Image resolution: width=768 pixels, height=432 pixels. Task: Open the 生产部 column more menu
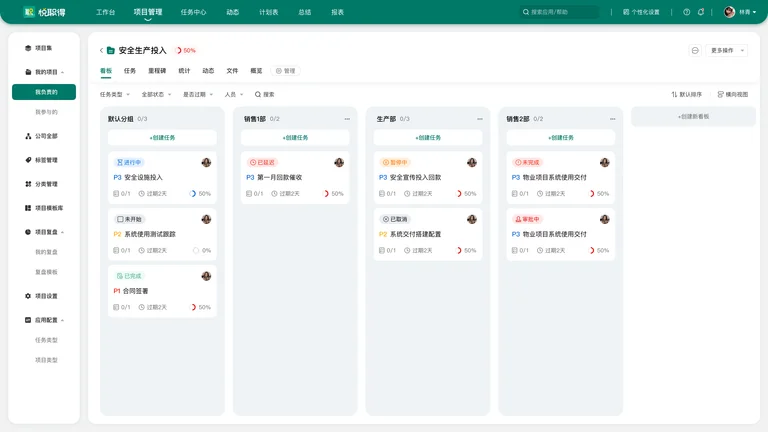pos(480,119)
